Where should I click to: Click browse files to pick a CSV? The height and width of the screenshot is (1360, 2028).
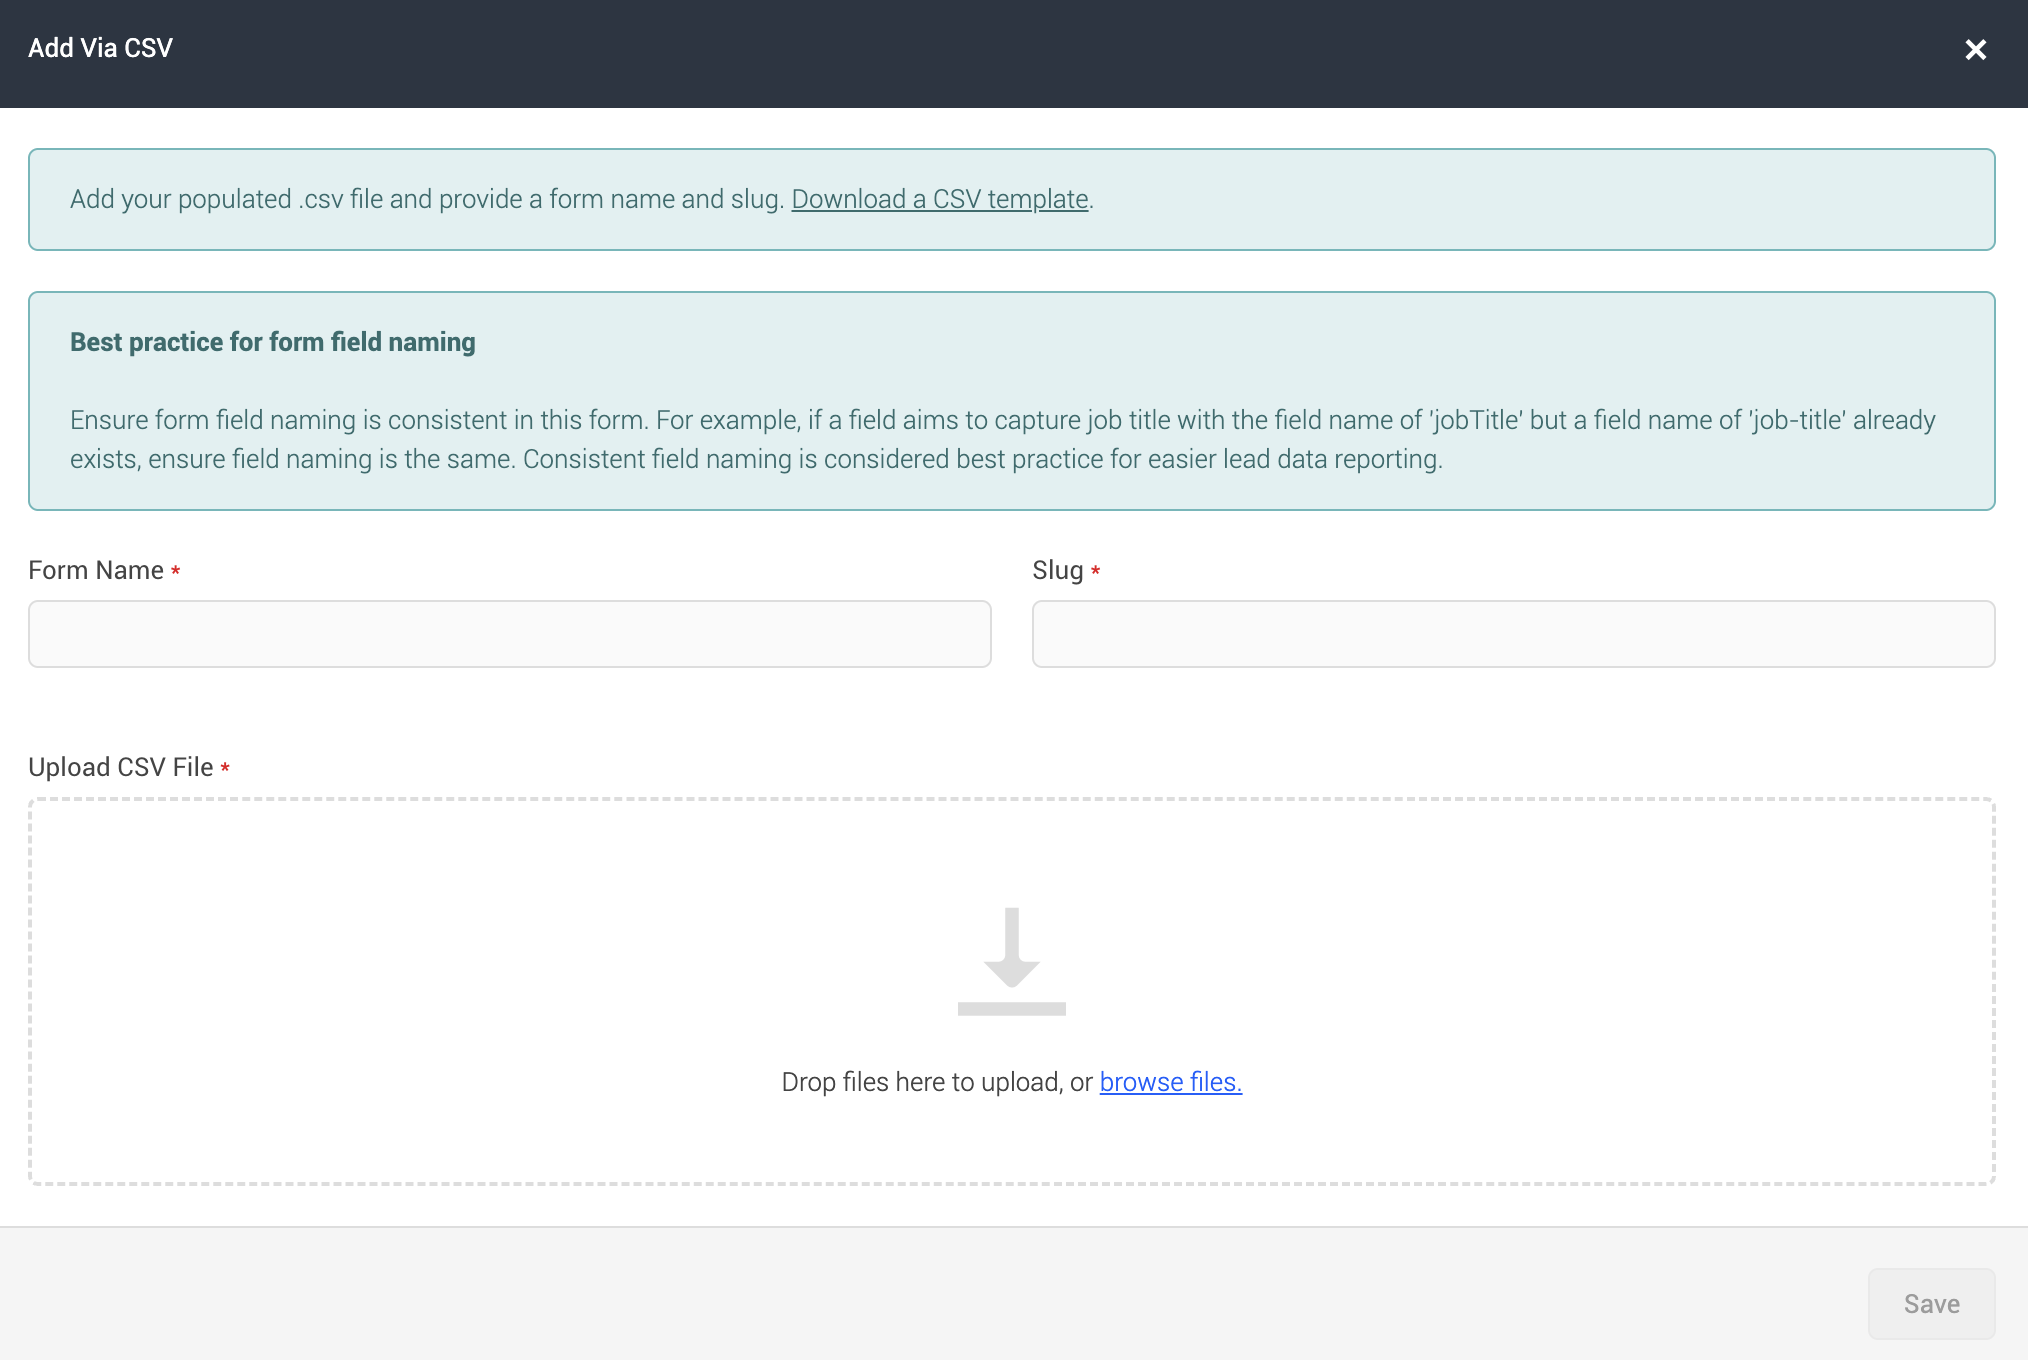pos(1169,1082)
